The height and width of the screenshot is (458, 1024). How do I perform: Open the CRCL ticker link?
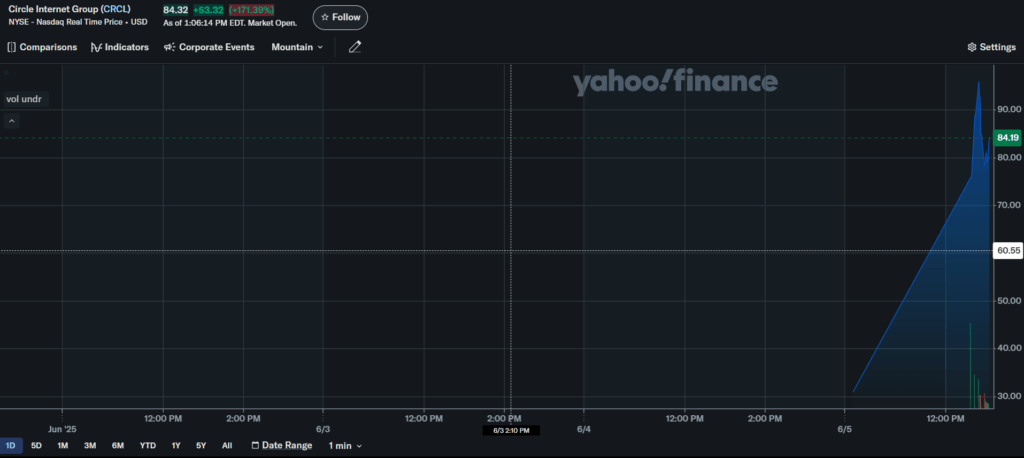pos(115,9)
